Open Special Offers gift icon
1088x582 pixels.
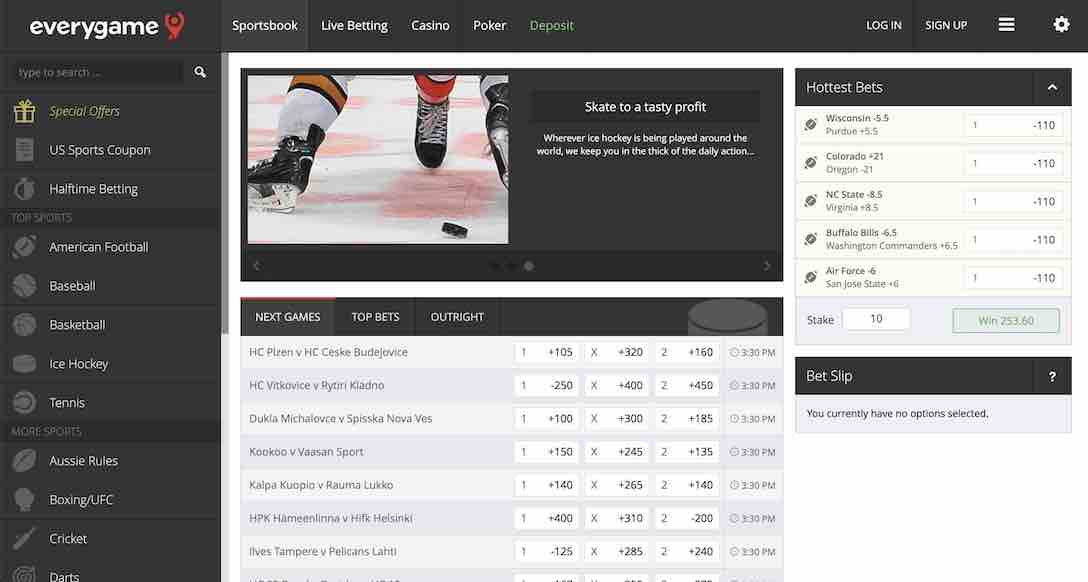(24, 111)
